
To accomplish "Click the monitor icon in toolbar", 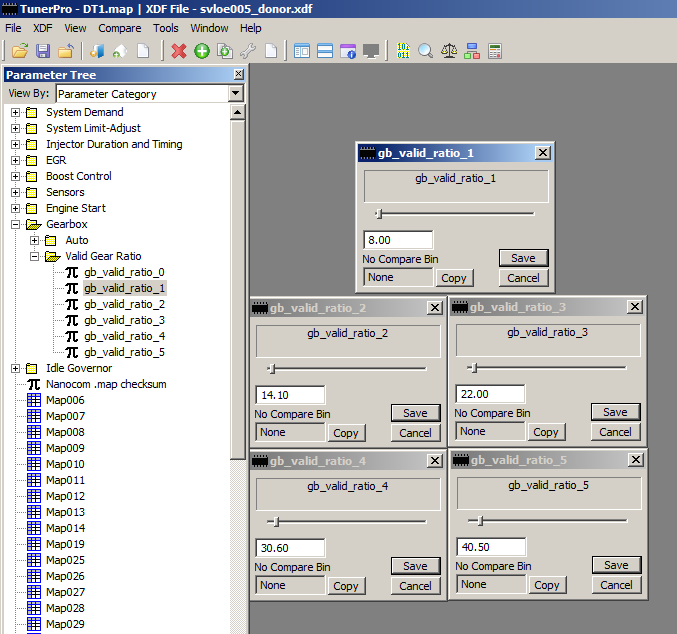I will (x=371, y=51).
